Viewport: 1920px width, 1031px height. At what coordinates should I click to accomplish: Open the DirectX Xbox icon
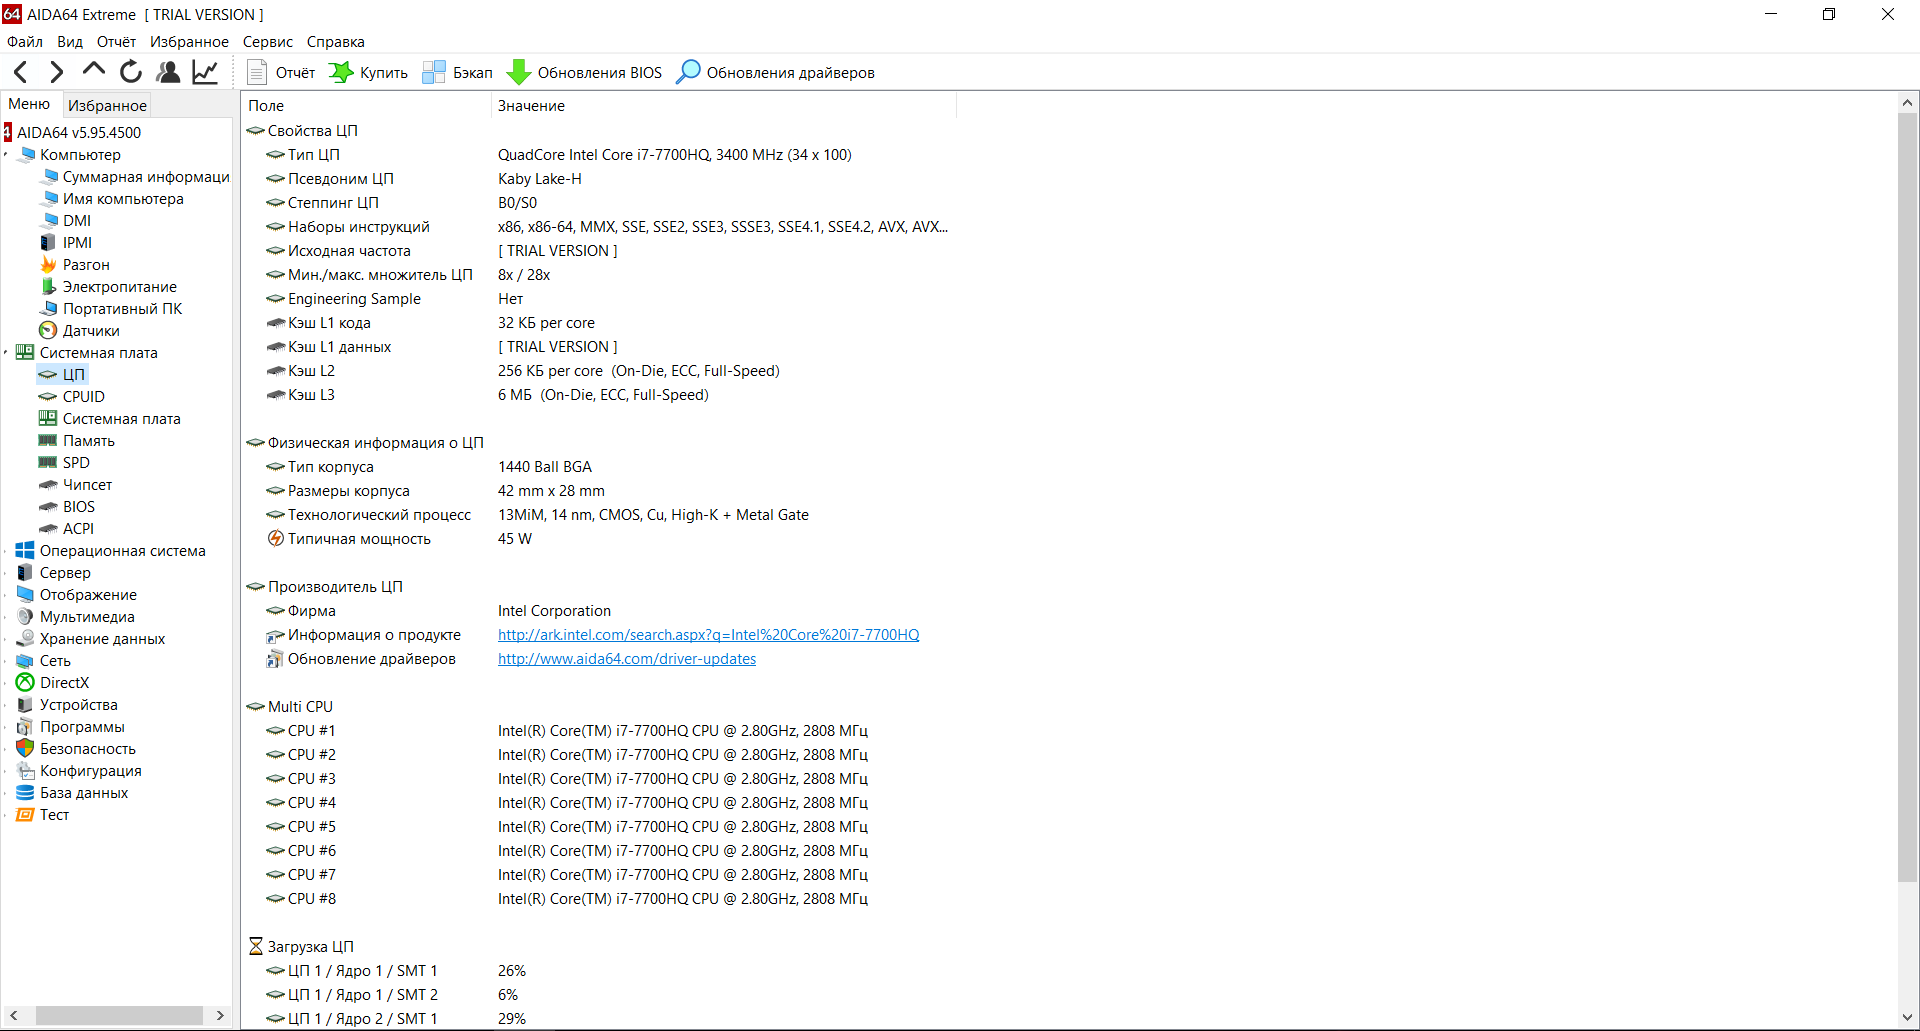pyautogui.click(x=25, y=683)
